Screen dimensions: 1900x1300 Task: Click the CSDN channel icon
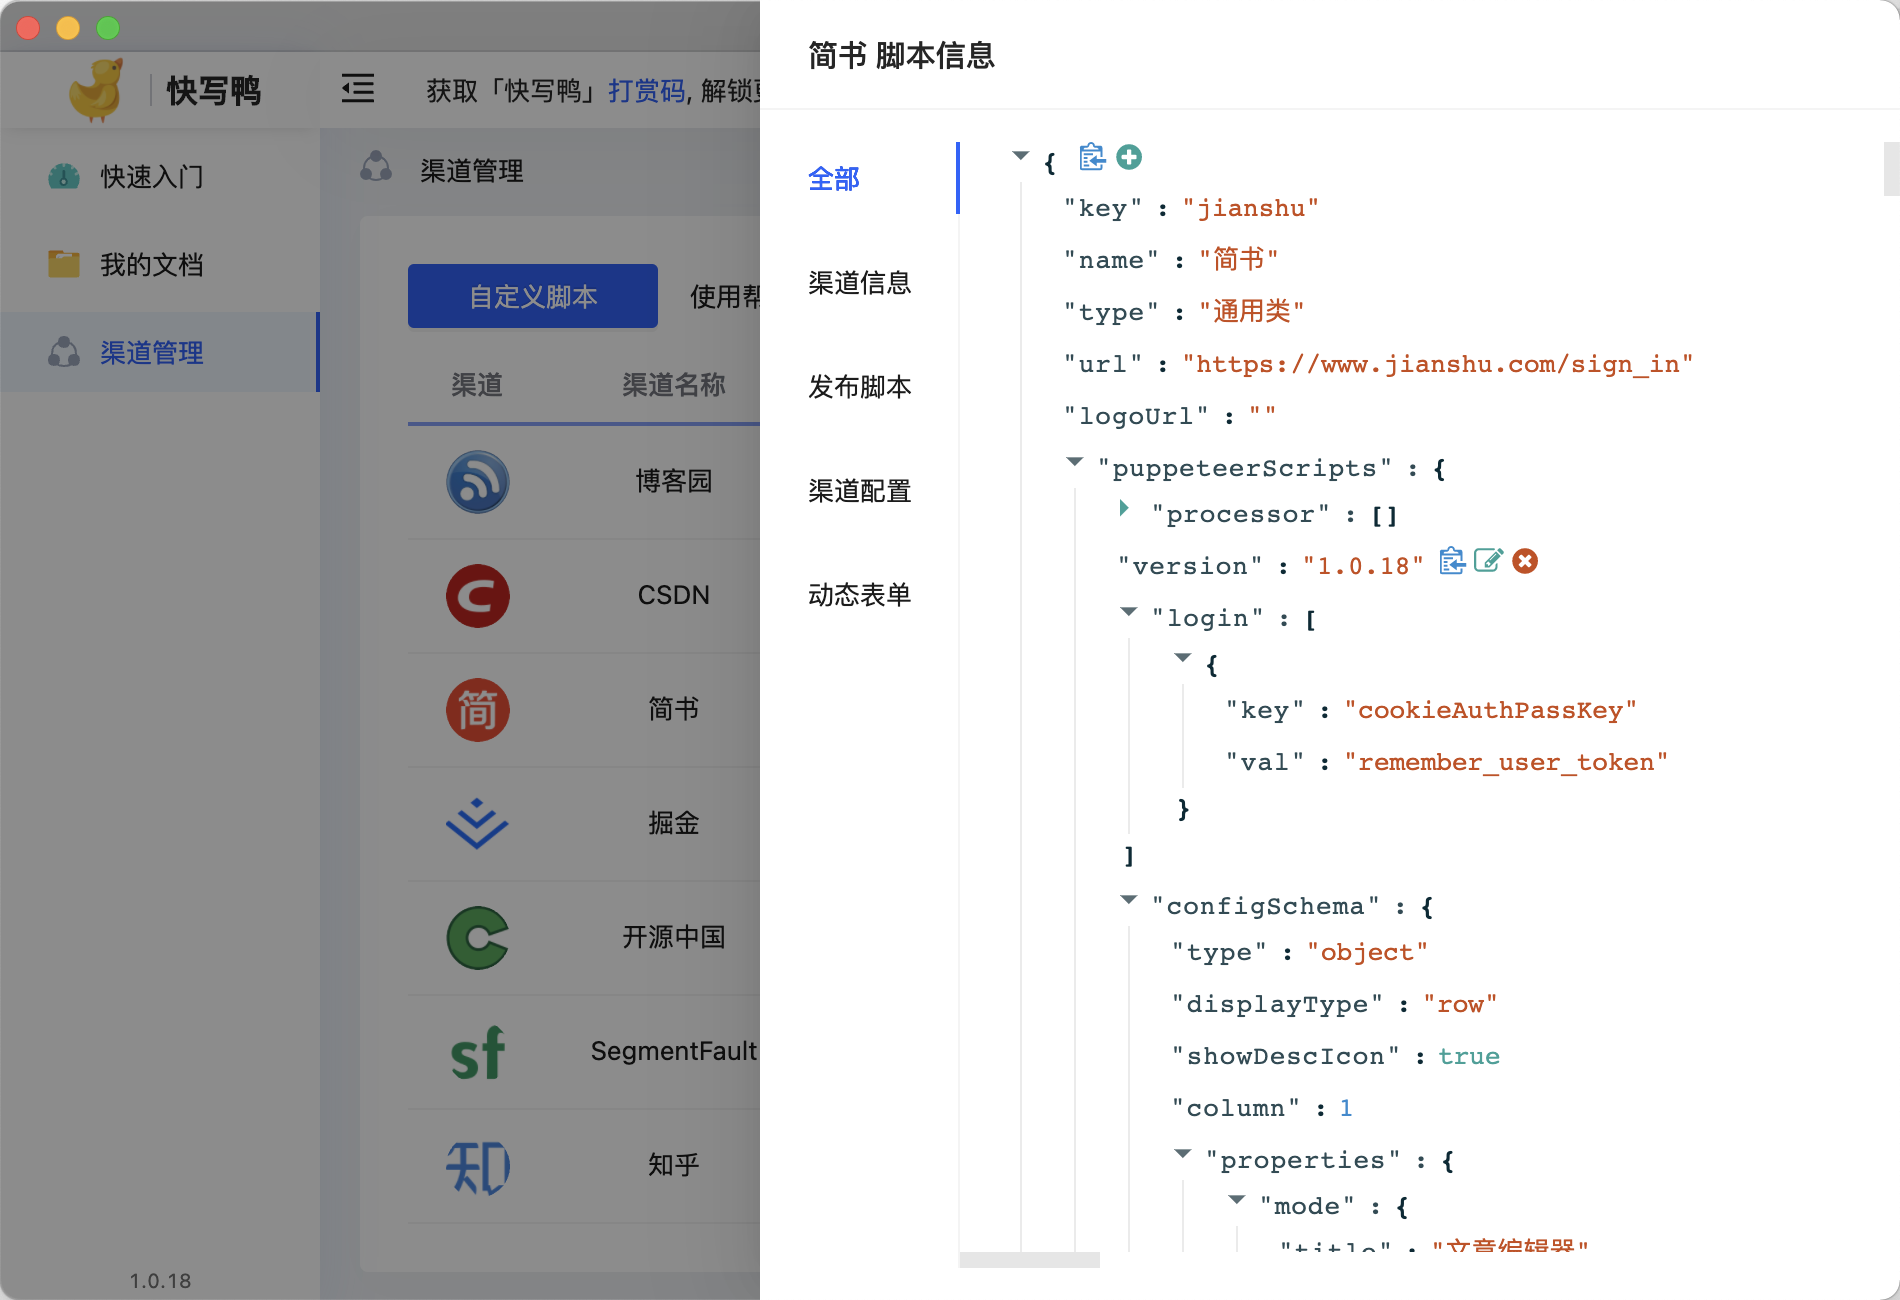(x=478, y=596)
